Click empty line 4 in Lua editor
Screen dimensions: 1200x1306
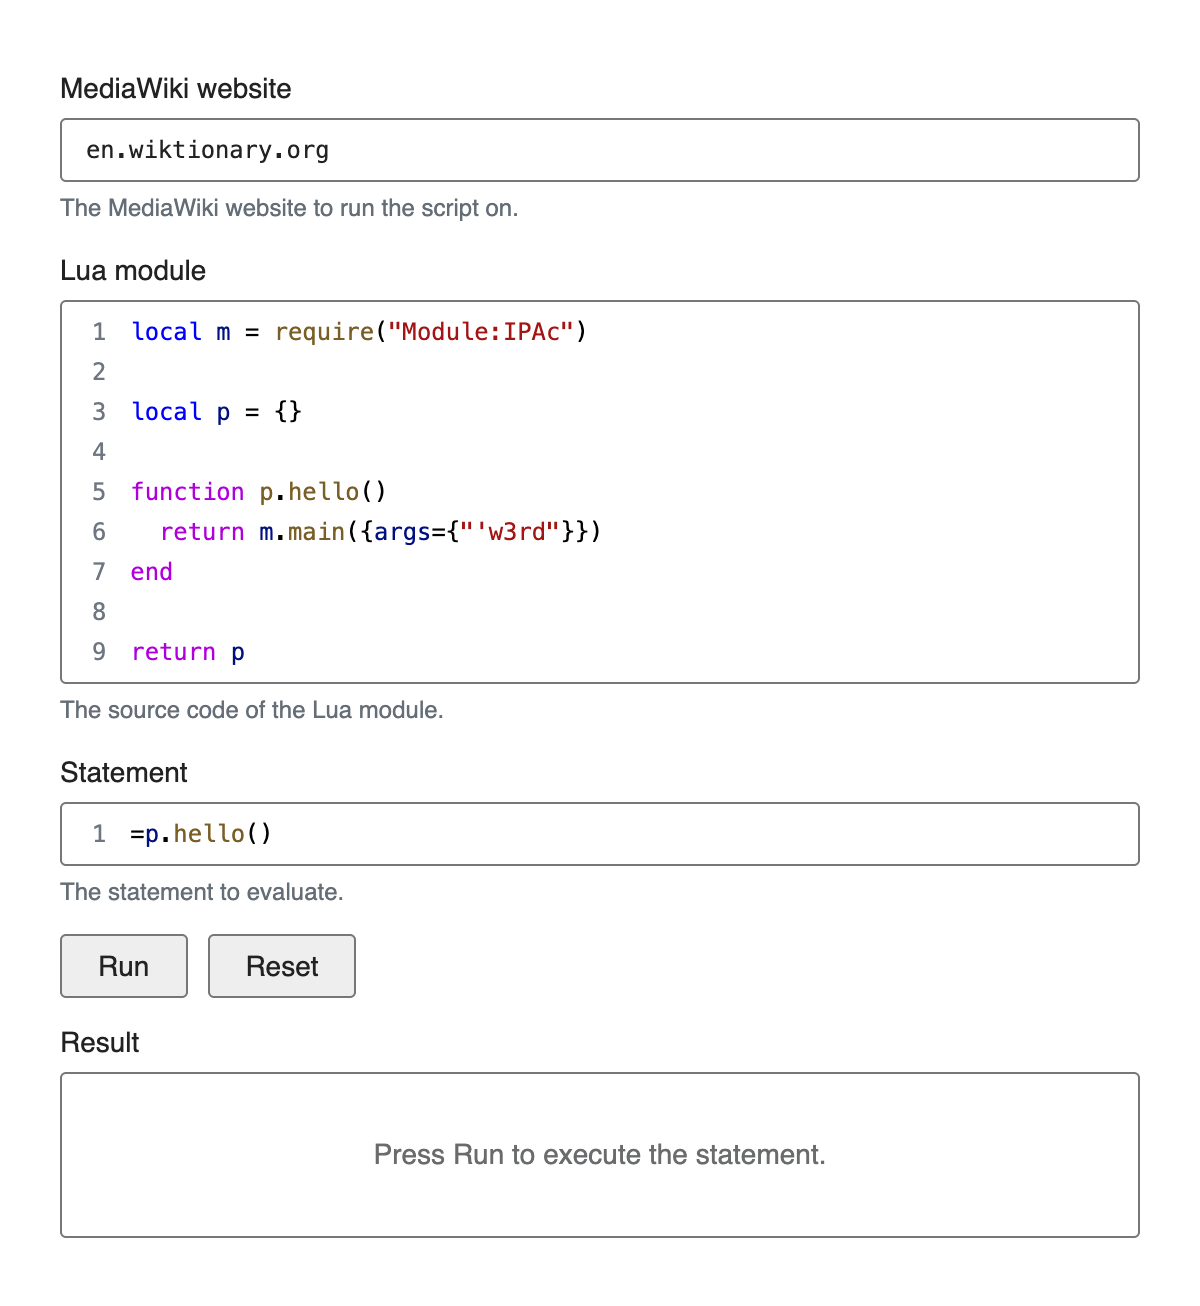[x=600, y=452]
